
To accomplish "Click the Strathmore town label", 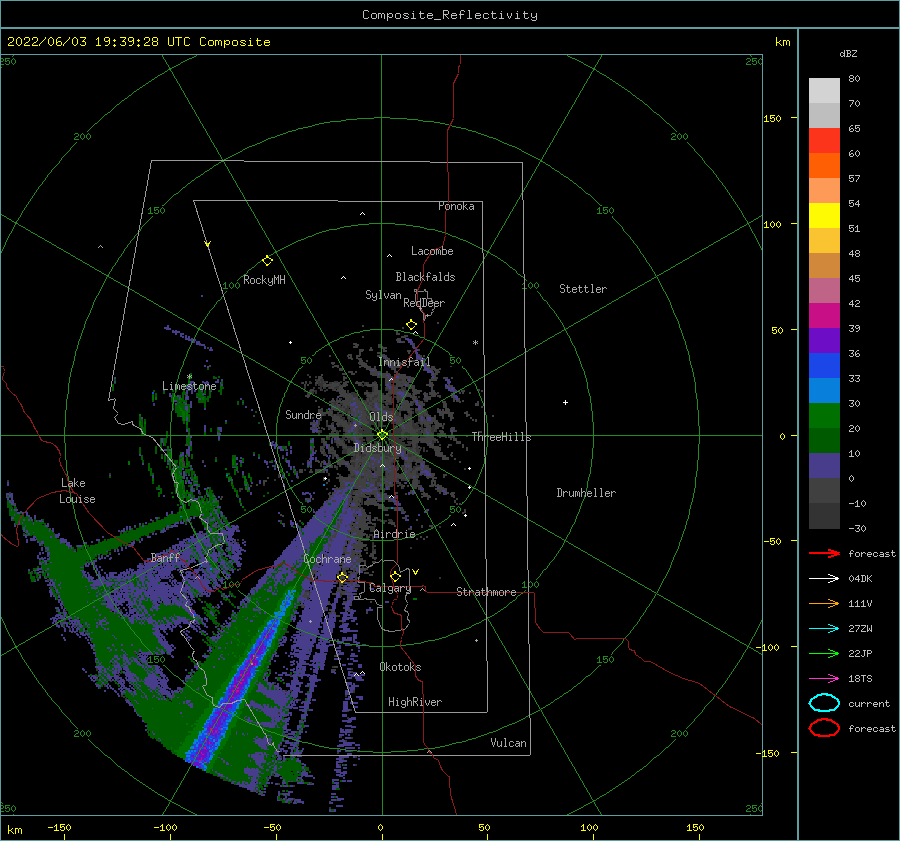I will pyautogui.click(x=486, y=592).
